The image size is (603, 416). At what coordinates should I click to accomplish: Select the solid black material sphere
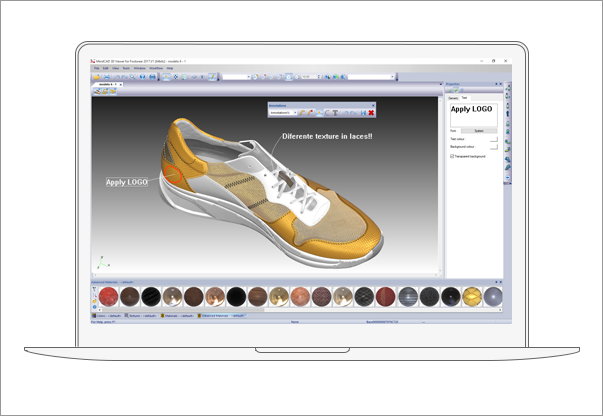point(236,297)
